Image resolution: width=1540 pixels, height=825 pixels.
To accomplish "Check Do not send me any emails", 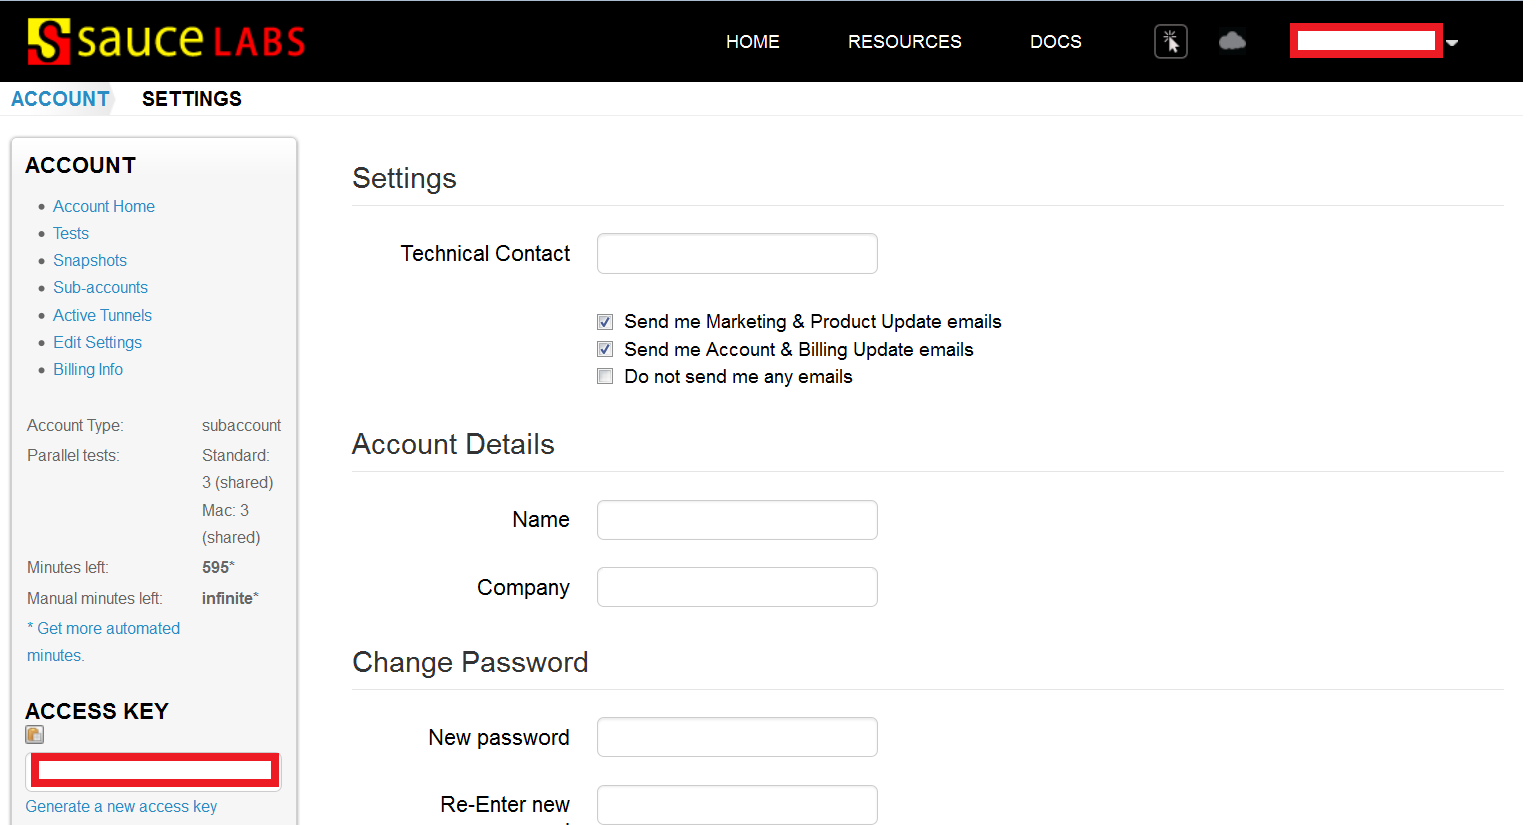I will click(x=605, y=376).
